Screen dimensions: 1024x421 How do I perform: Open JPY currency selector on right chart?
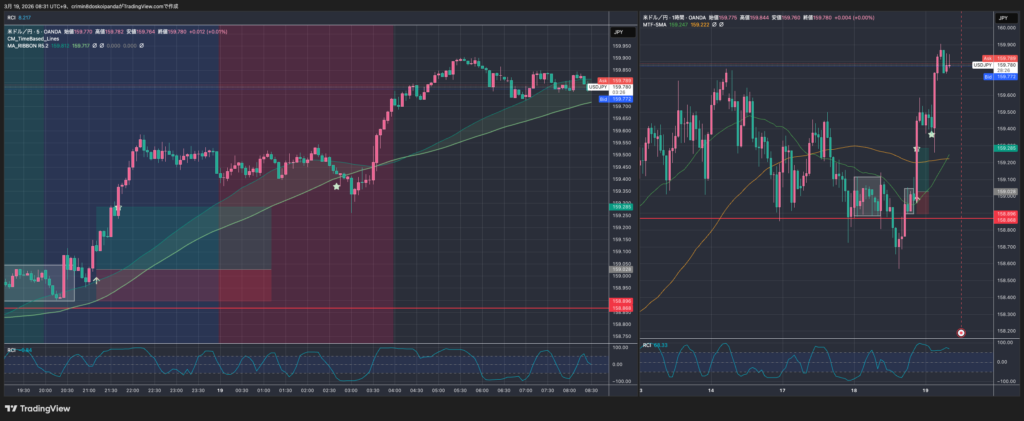[x=1002, y=19]
